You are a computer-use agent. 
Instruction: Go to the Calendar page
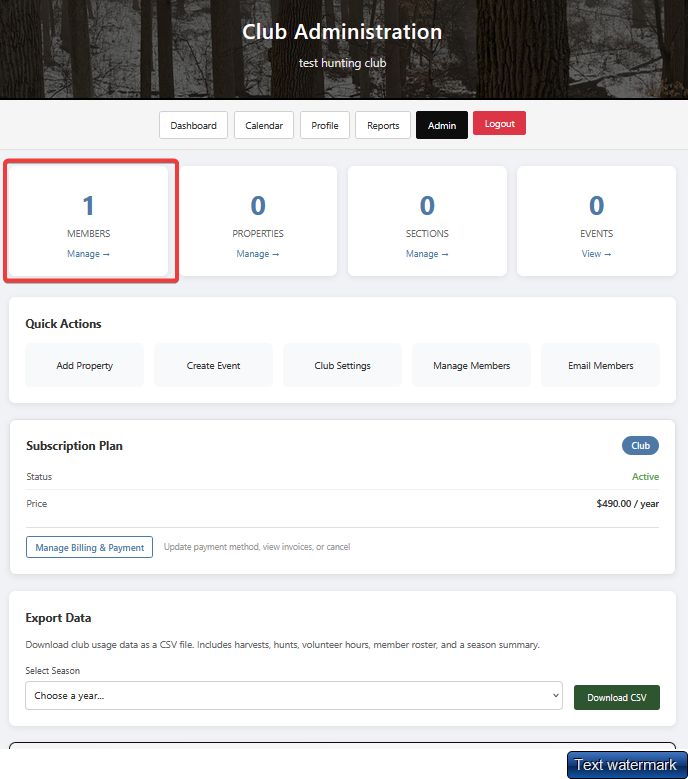[264, 125]
